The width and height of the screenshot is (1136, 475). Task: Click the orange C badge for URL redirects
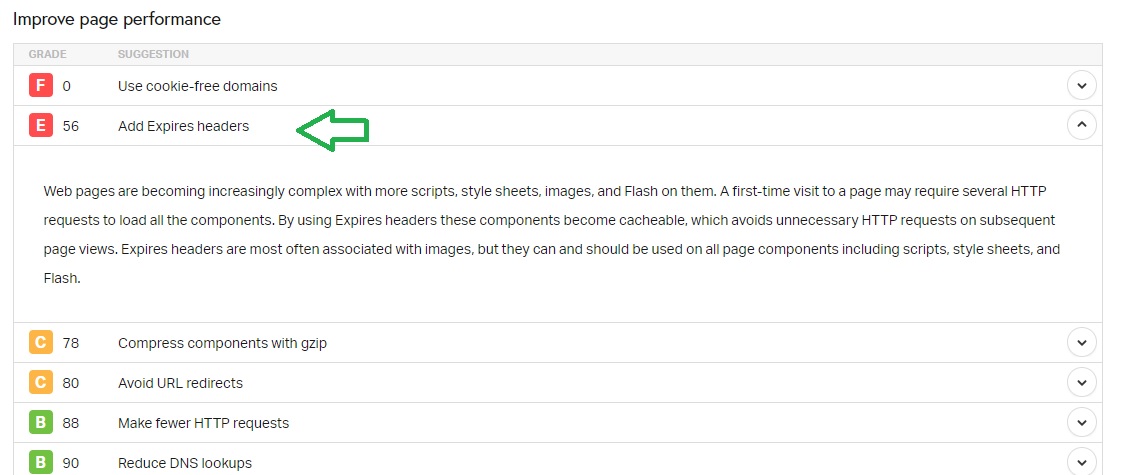[x=41, y=382]
